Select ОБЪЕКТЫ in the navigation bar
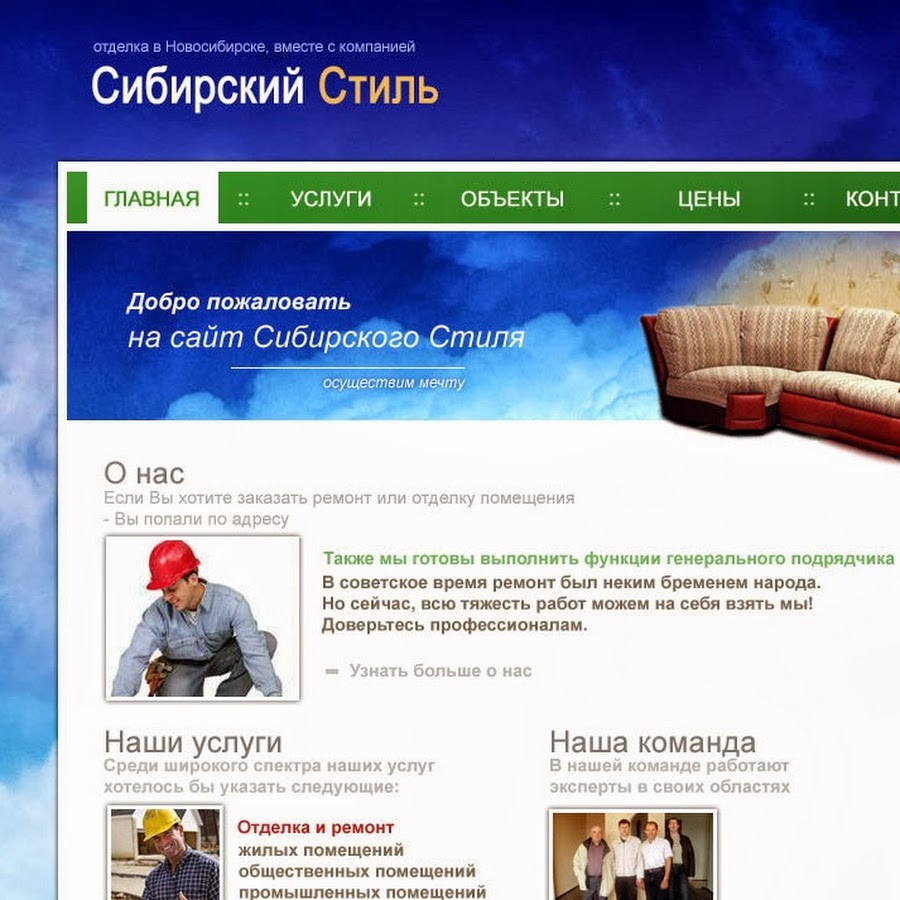The width and height of the screenshot is (900, 900). pos(512,199)
